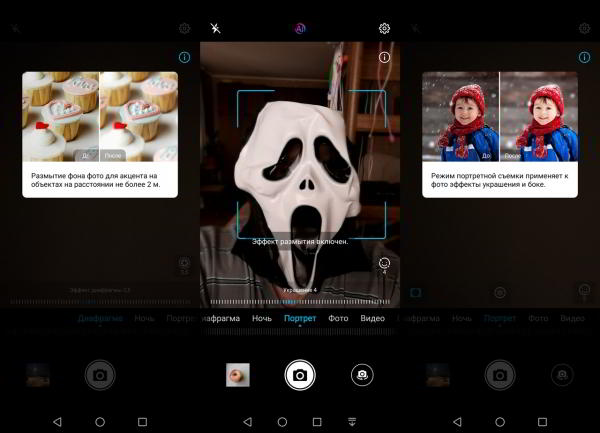Toggle the beauty smiley face icon
Image resolution: width=600 pixels, height=433 pixels.
pyautogui.click(x=384, y=264)
